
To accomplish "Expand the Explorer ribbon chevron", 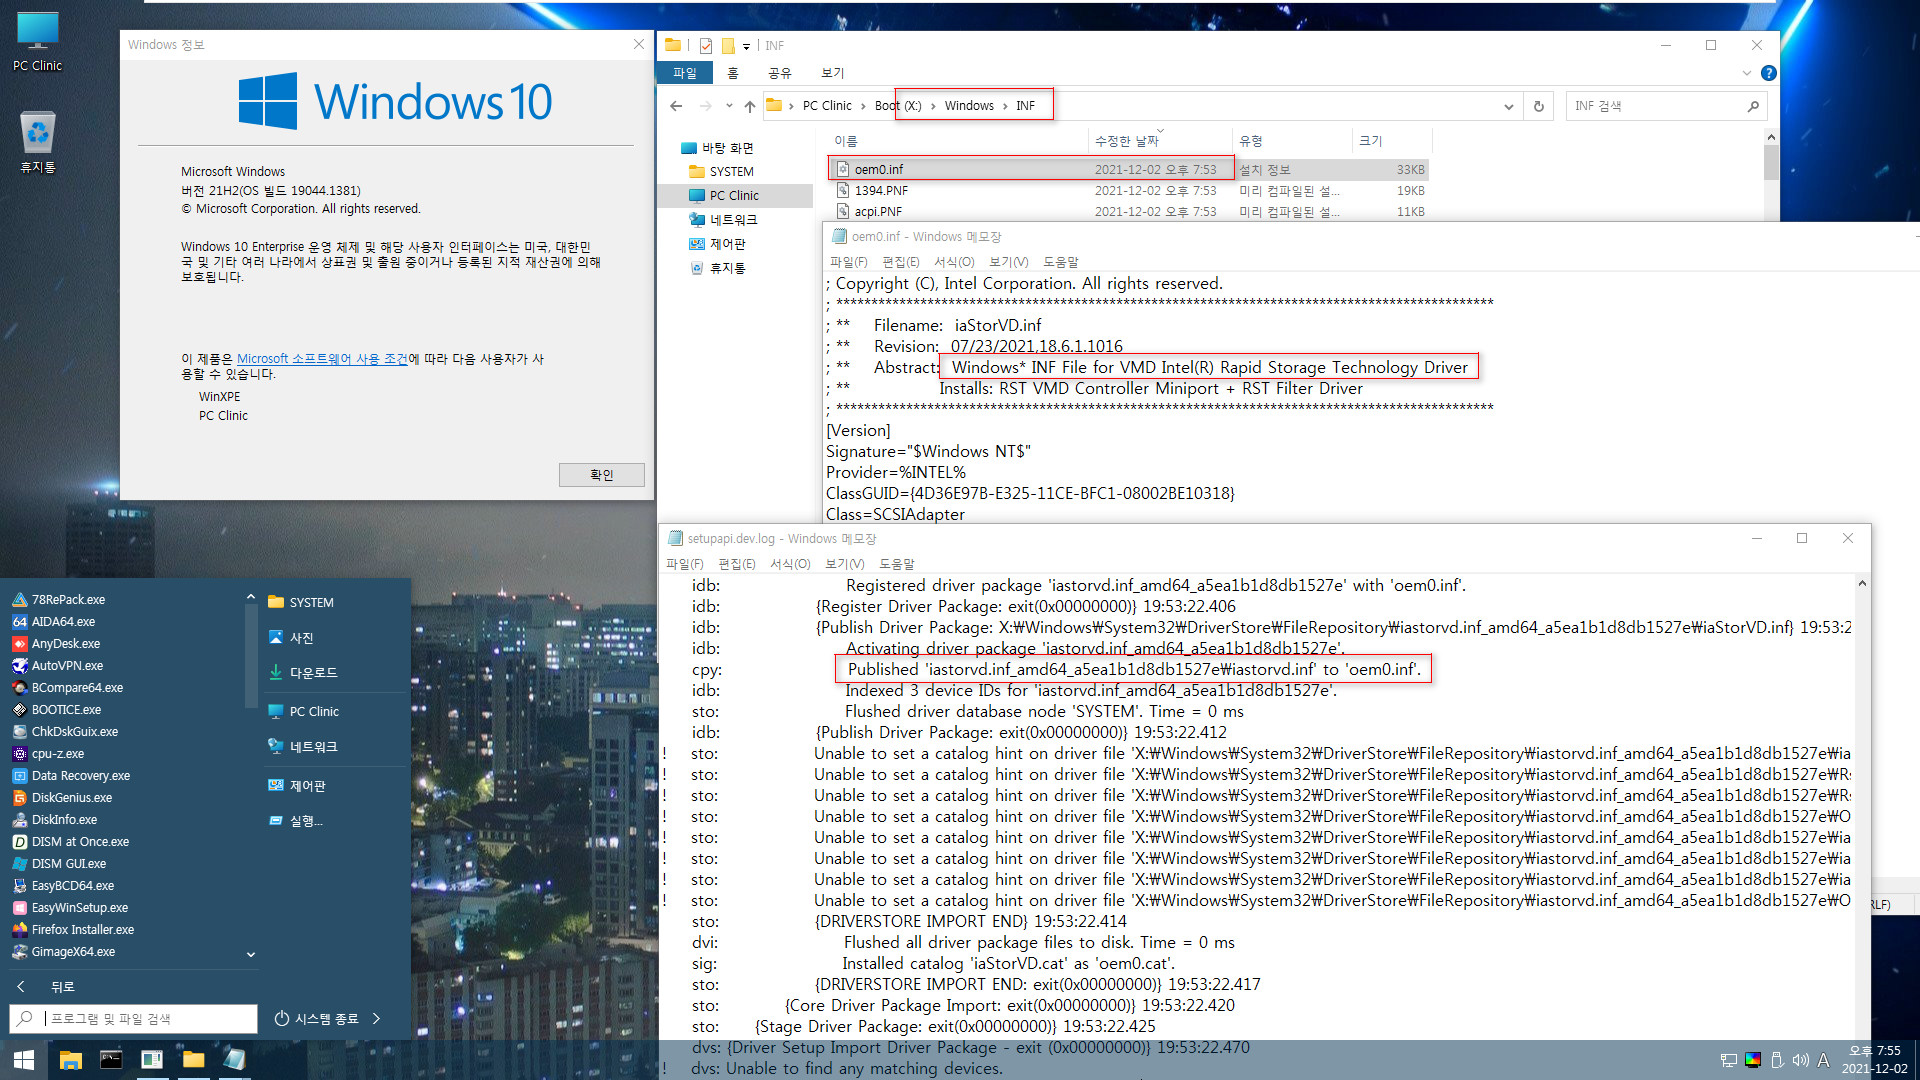I will pyautogui.click(x=1746, y=73).
